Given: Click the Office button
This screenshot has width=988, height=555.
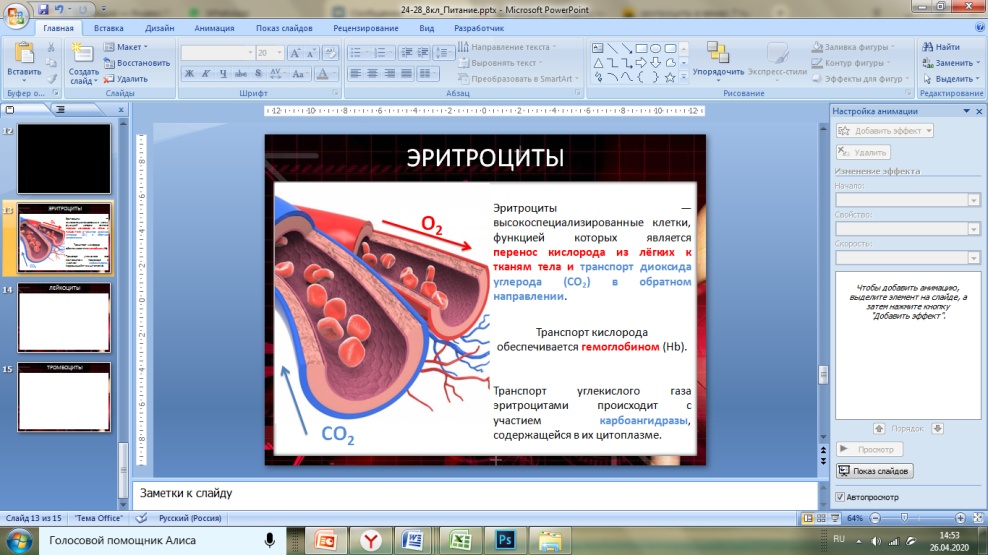Looking at the screenshot, I should point(16,17).
